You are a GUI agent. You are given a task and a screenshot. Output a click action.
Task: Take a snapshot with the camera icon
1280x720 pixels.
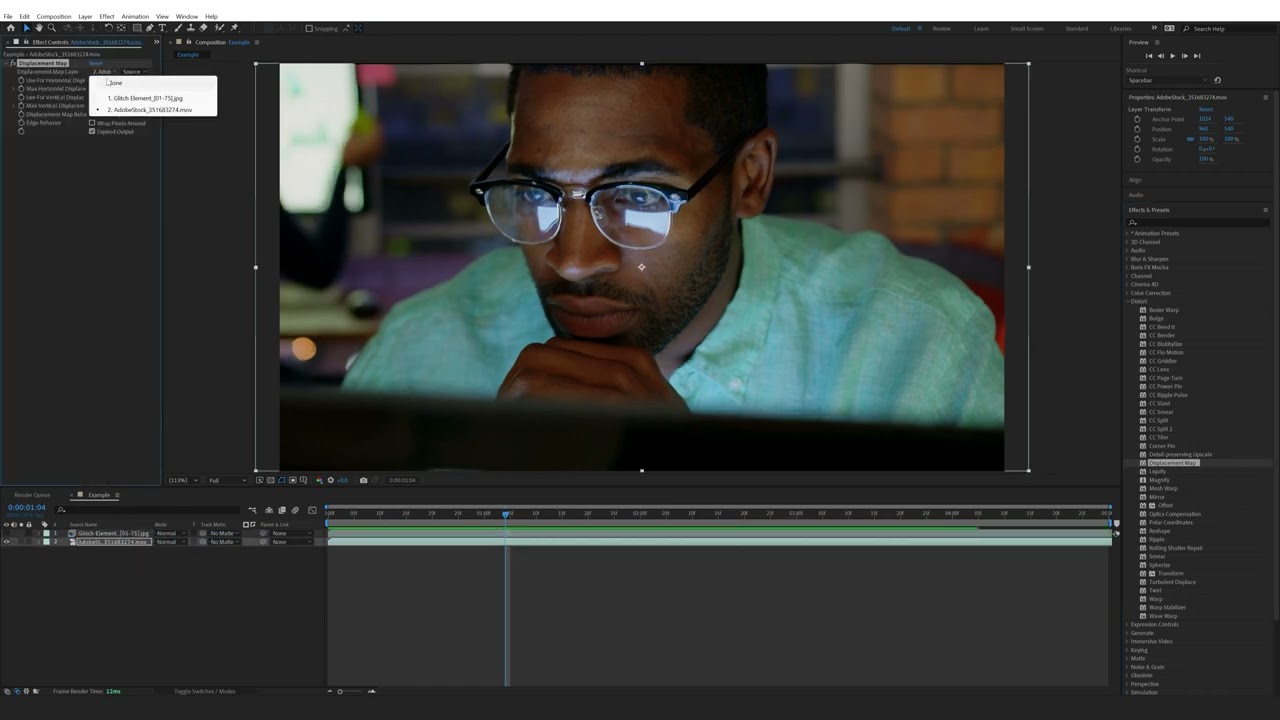[x=363, y=480]
